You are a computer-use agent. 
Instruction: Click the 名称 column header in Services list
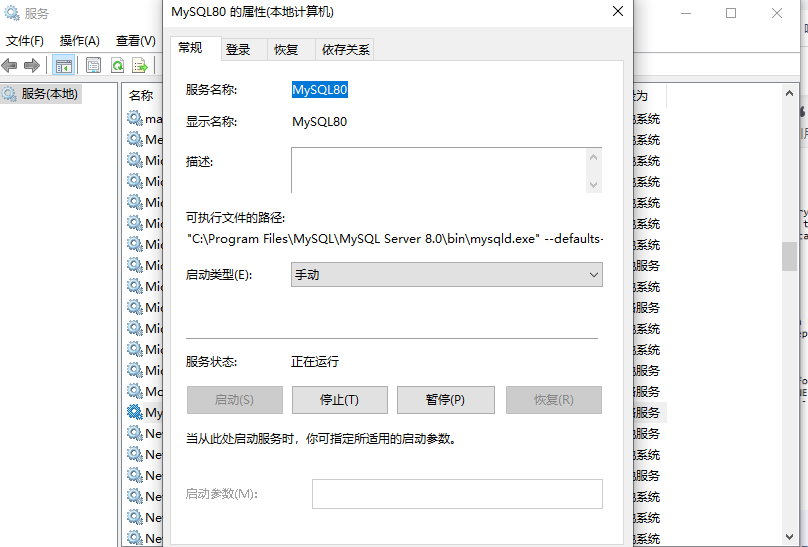[x=141, y=96]
